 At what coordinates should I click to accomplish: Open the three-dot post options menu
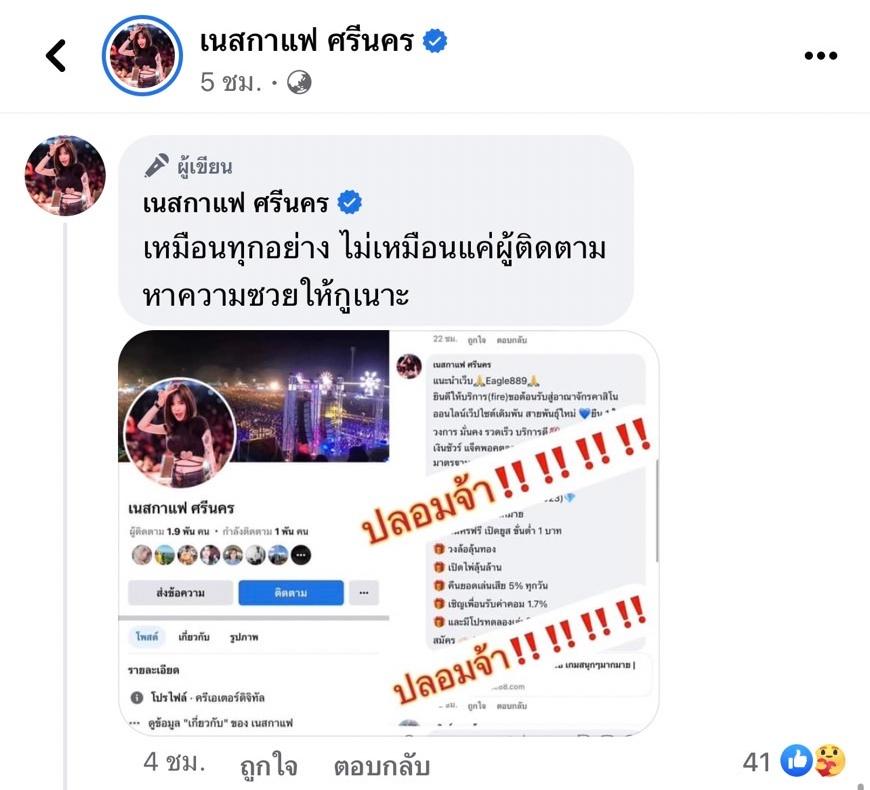click(821, 55)
